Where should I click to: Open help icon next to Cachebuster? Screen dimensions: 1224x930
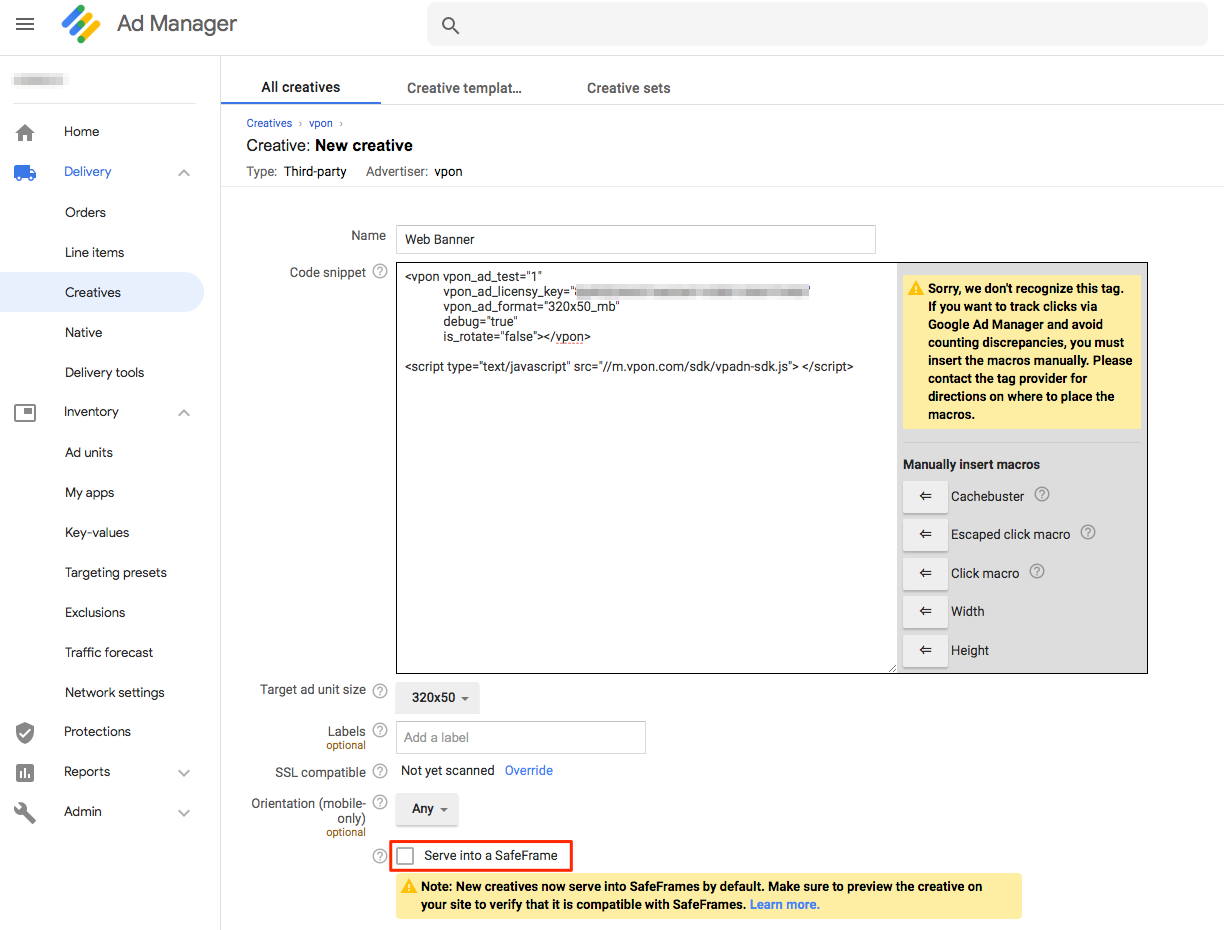pos(1042,494)
